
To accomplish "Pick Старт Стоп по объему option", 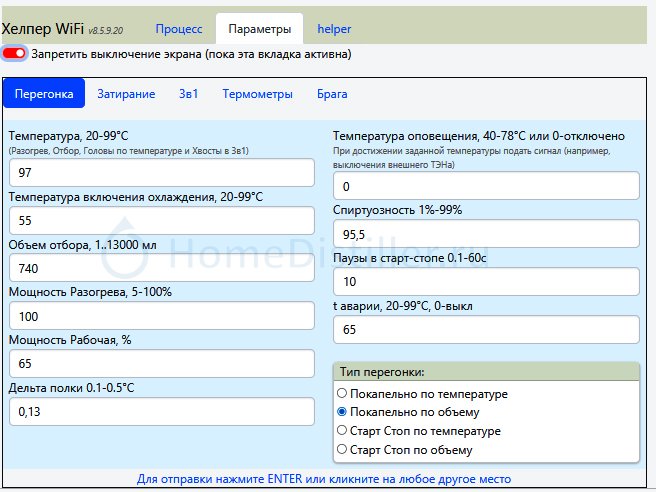I will click(x=342, y=450).
